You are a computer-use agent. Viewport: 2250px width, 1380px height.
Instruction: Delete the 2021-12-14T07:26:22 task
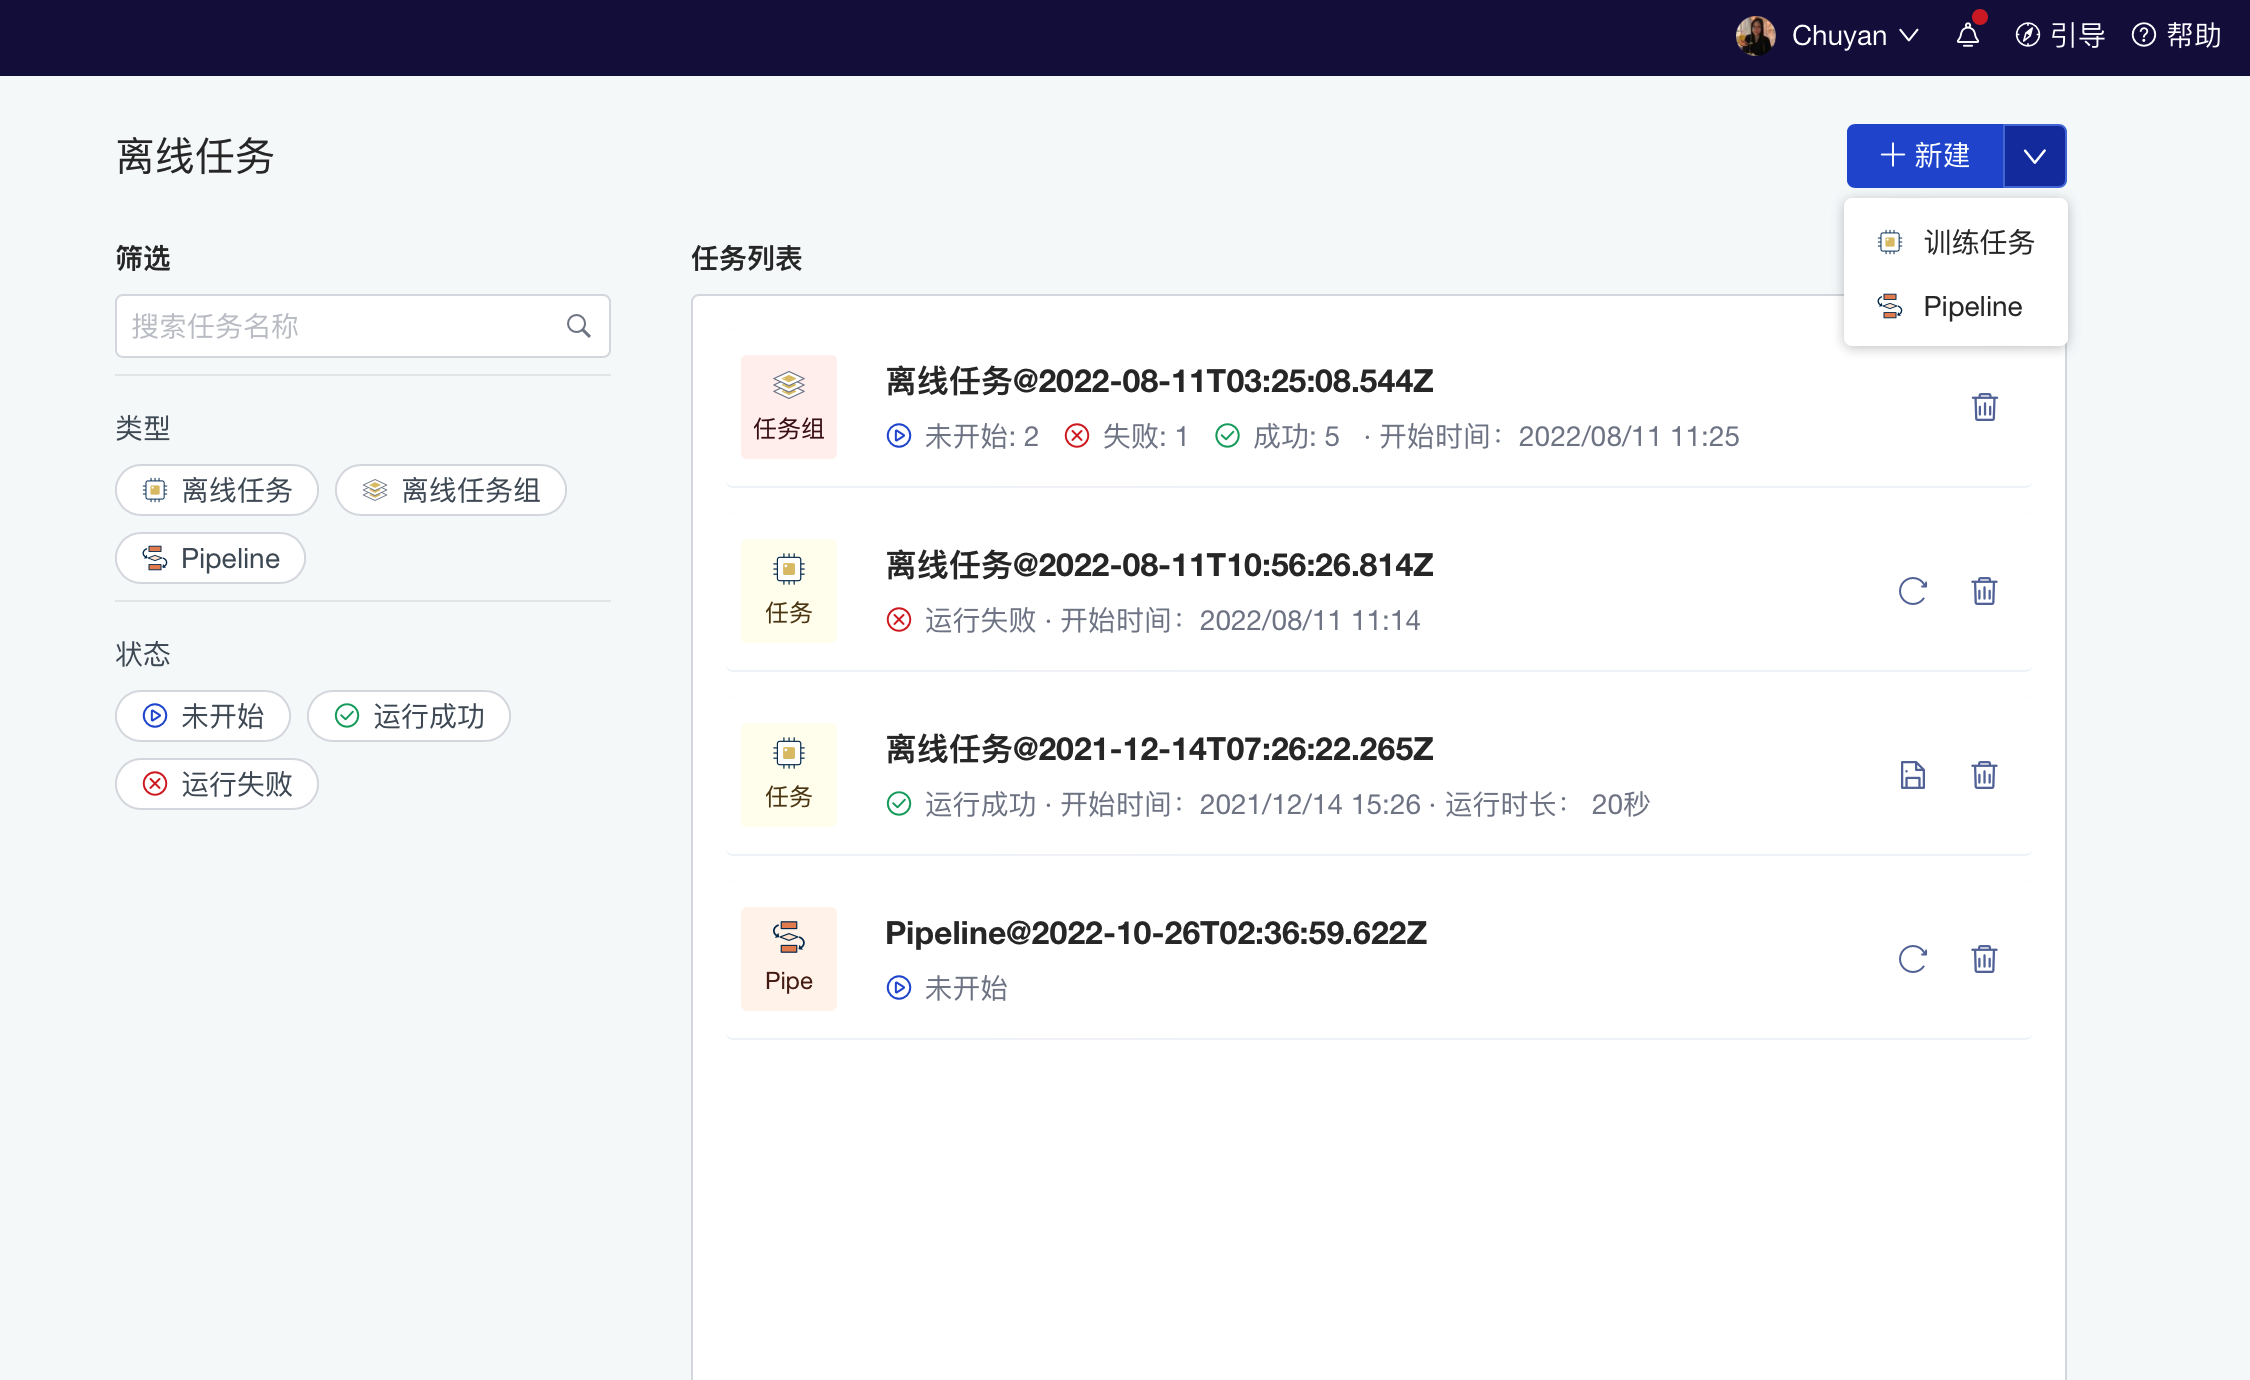pyautogui.click(x=1984, y=775)
